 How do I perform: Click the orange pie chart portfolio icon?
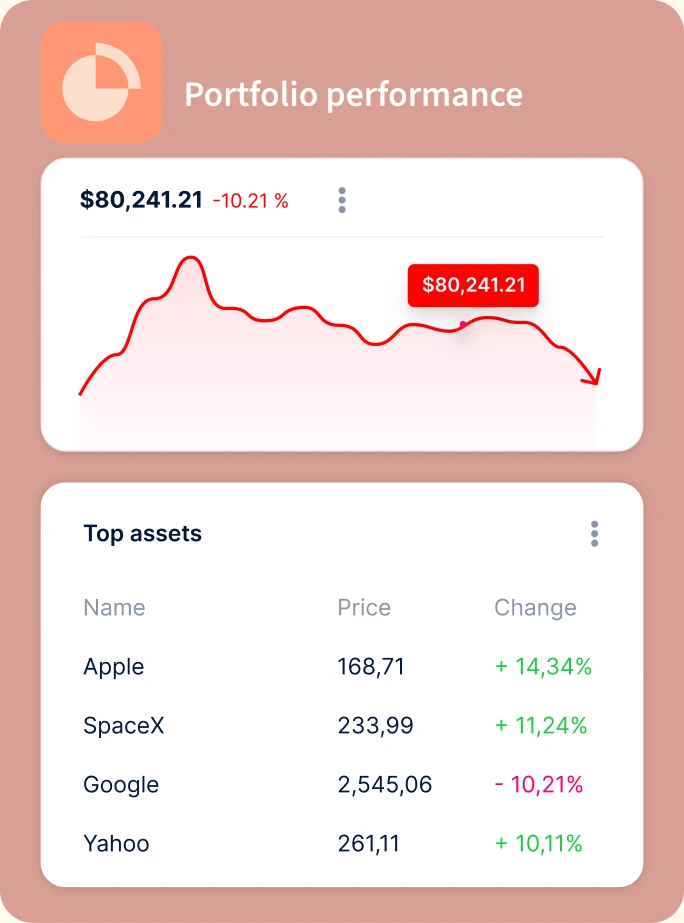[x=101, y=82]
